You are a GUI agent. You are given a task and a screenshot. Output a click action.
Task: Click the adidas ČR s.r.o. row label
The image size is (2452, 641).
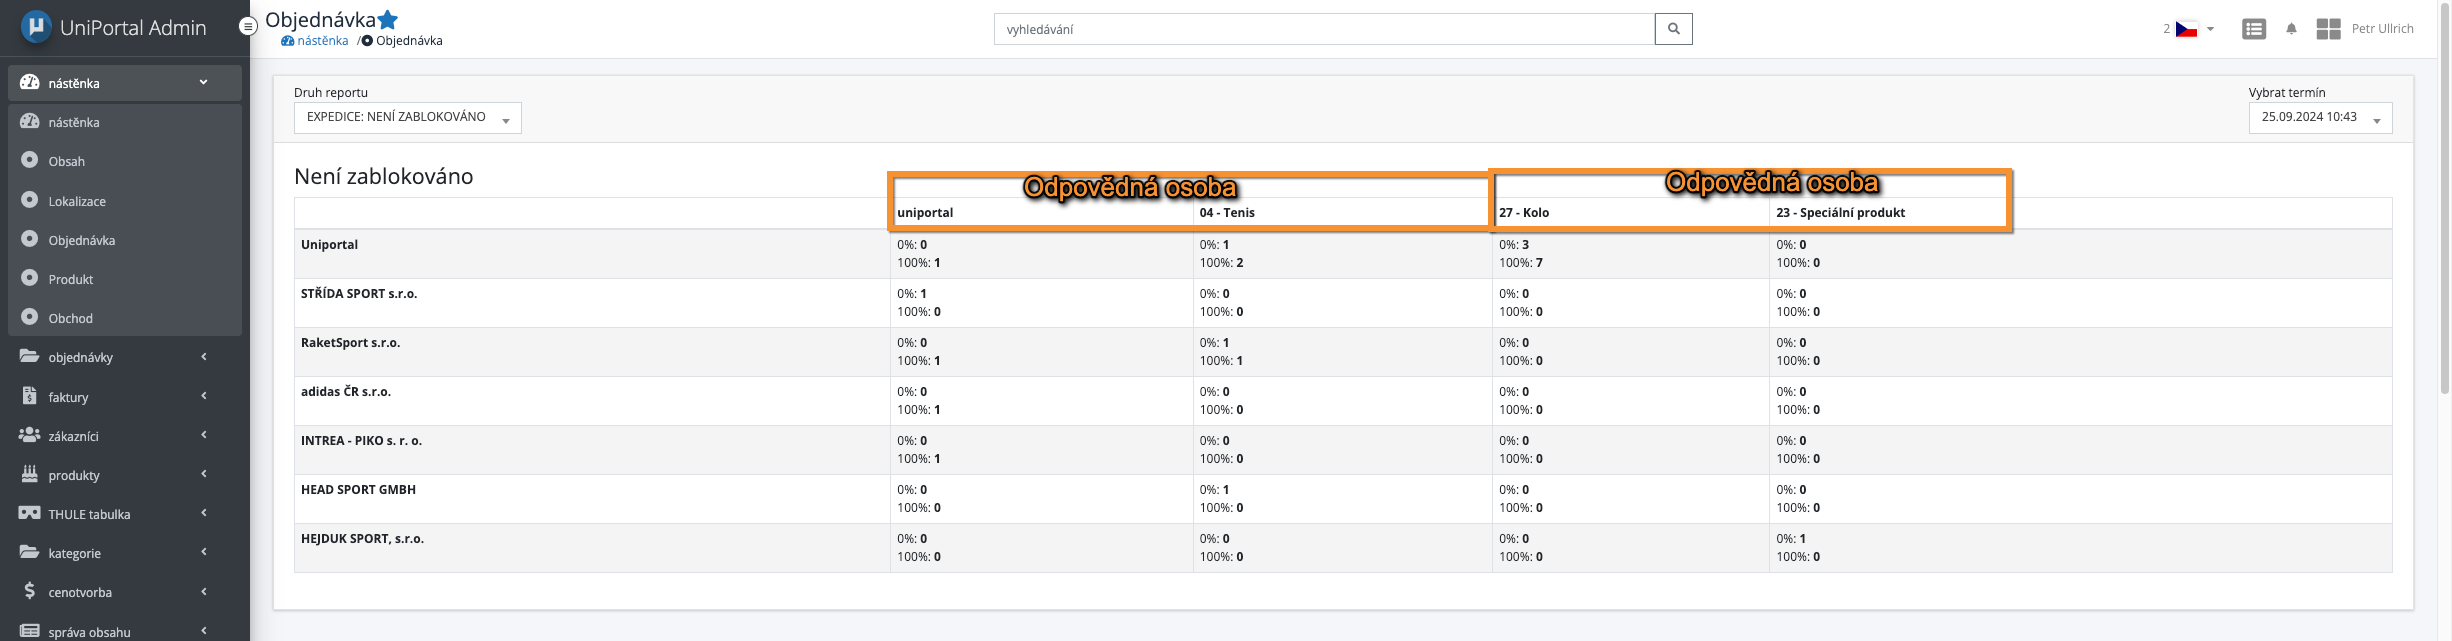(x=346, y=392)
